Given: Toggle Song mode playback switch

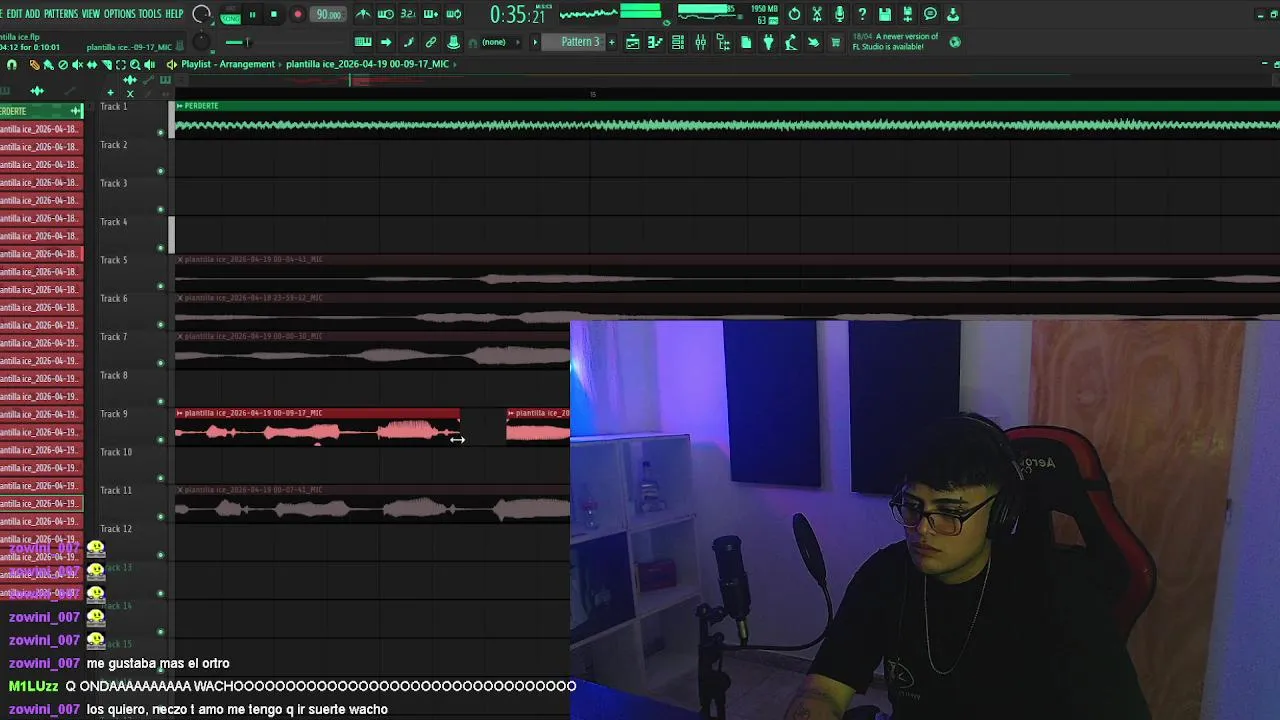Looking at the screenshot, I should [x=231, y=14].
